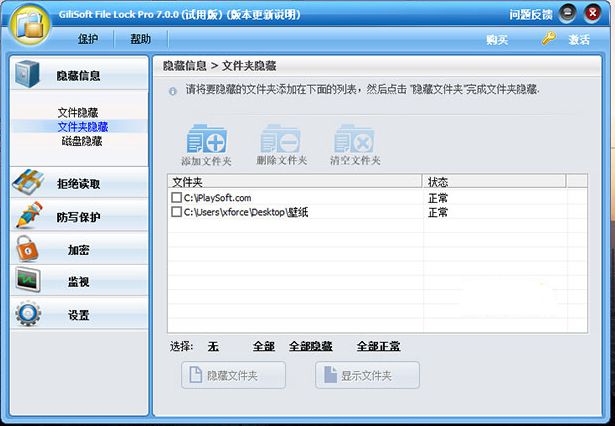Select 磁盘隐藏 in the sidebar
The width and height of the screenshot is (615, 426).
coord(82,141)
